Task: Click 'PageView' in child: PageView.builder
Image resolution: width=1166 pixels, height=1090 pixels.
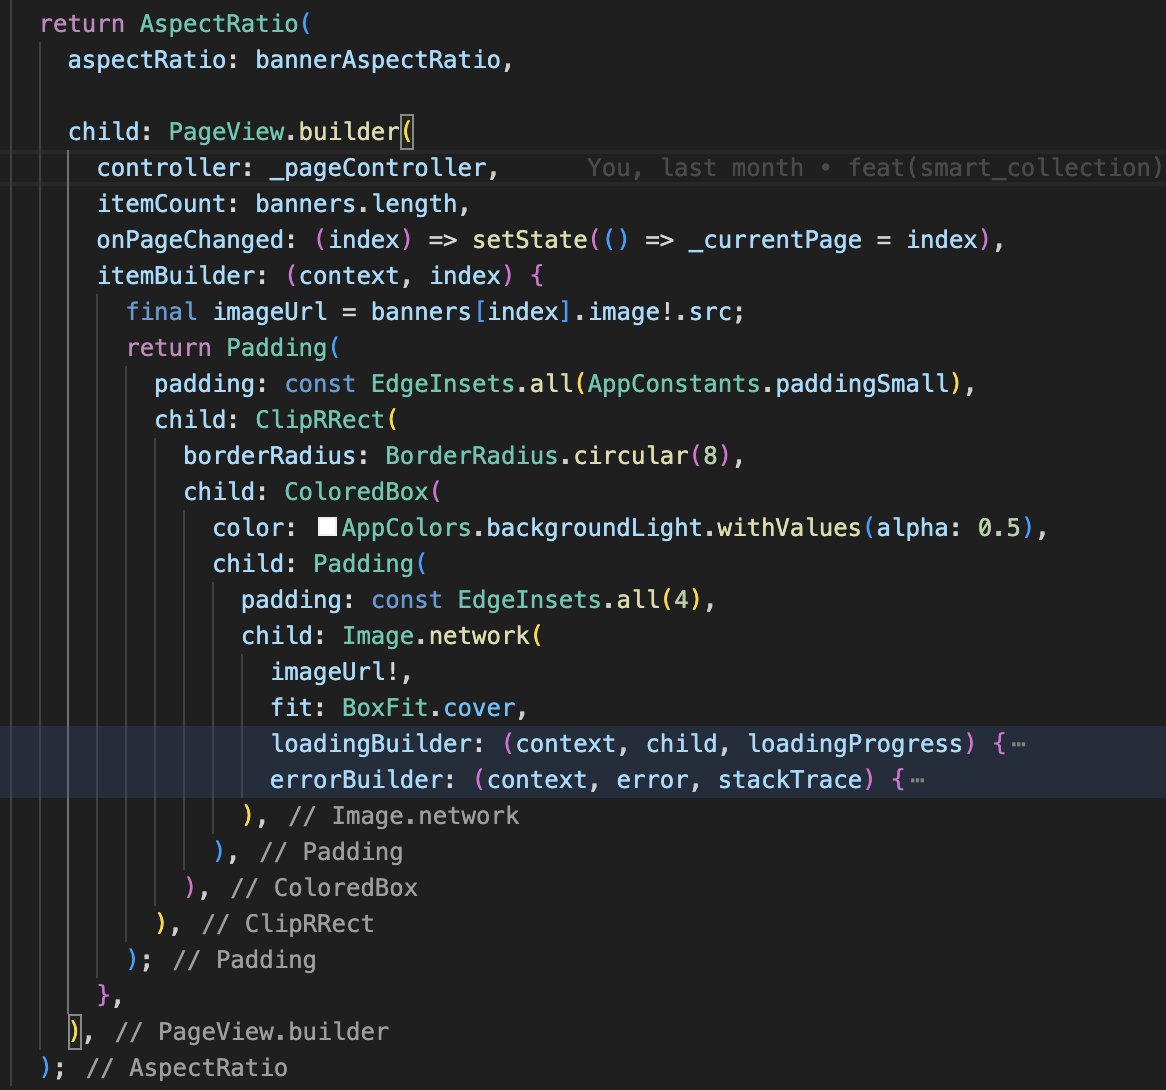Action: click(227, 132)
